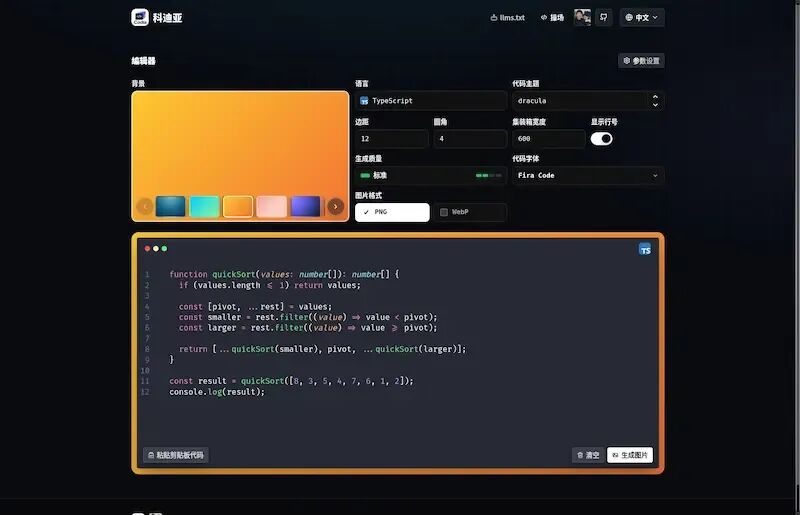Open the GitHub repository icon in header

click(x=604, y=17)
